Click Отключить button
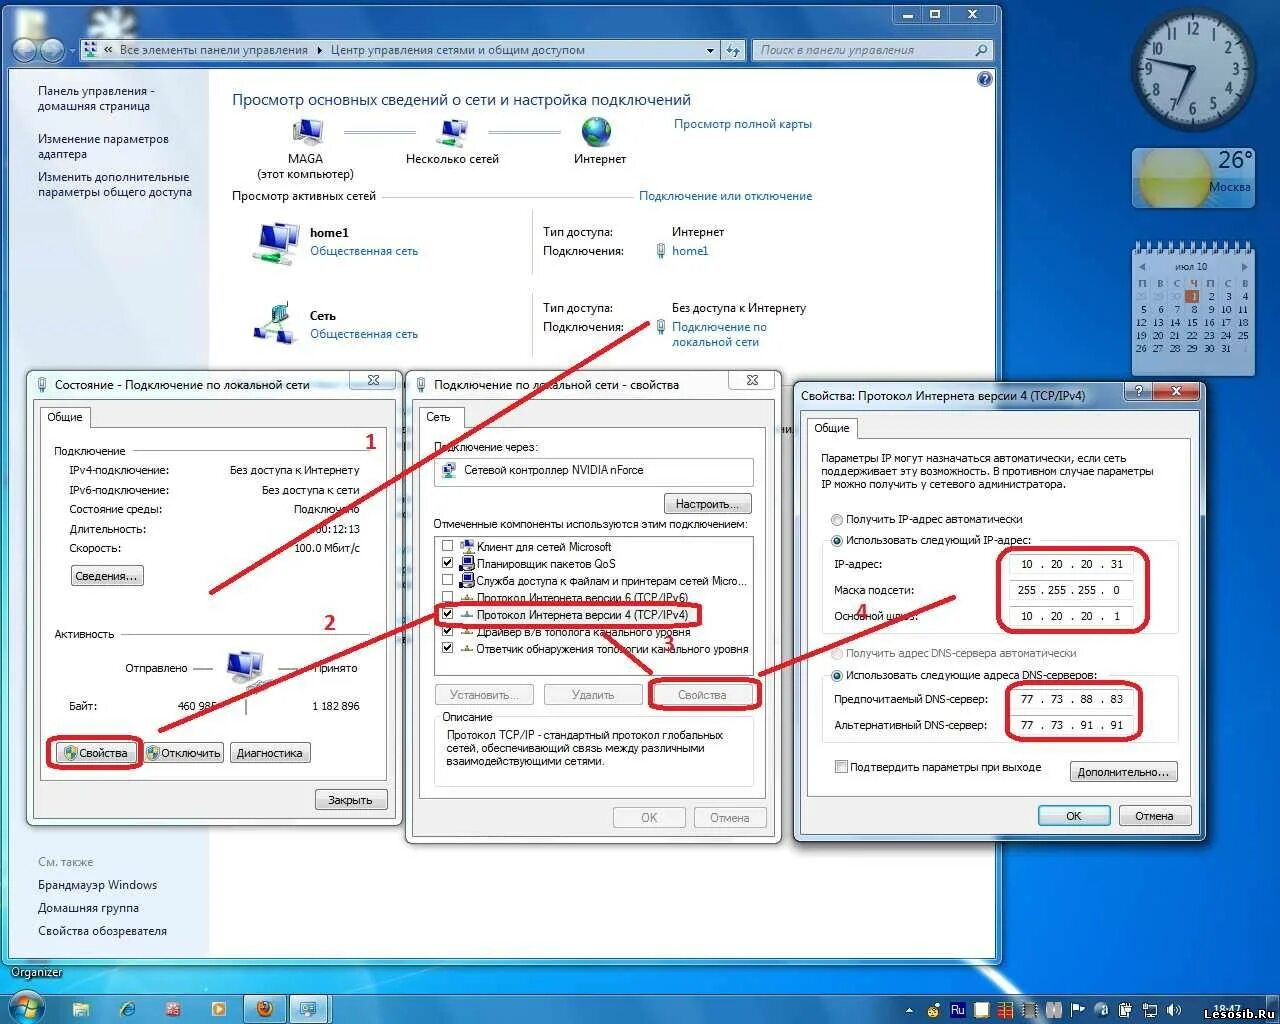 (184, 753)
